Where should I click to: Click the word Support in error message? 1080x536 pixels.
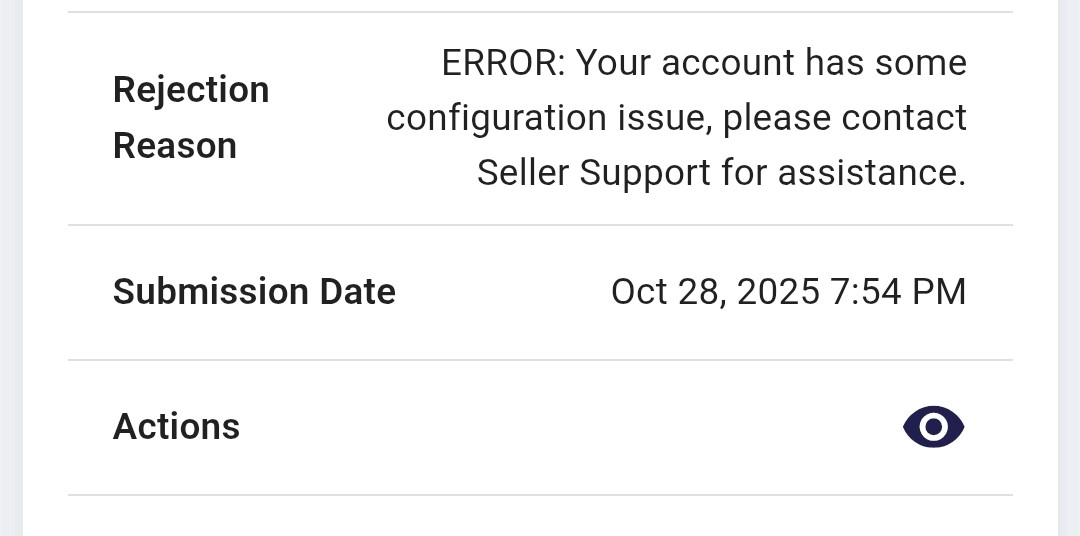point(645,173)
